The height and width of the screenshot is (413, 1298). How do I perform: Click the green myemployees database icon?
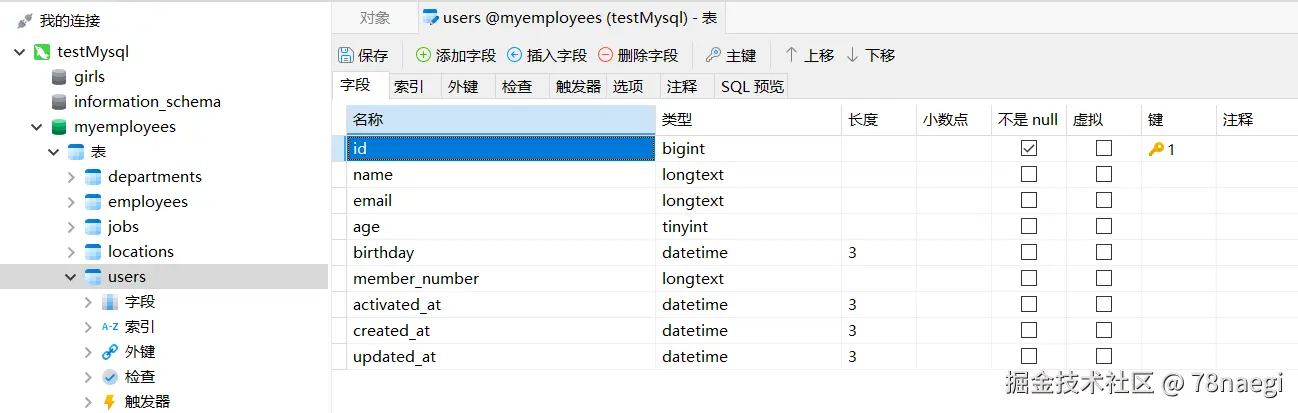[x=59, y=127]
